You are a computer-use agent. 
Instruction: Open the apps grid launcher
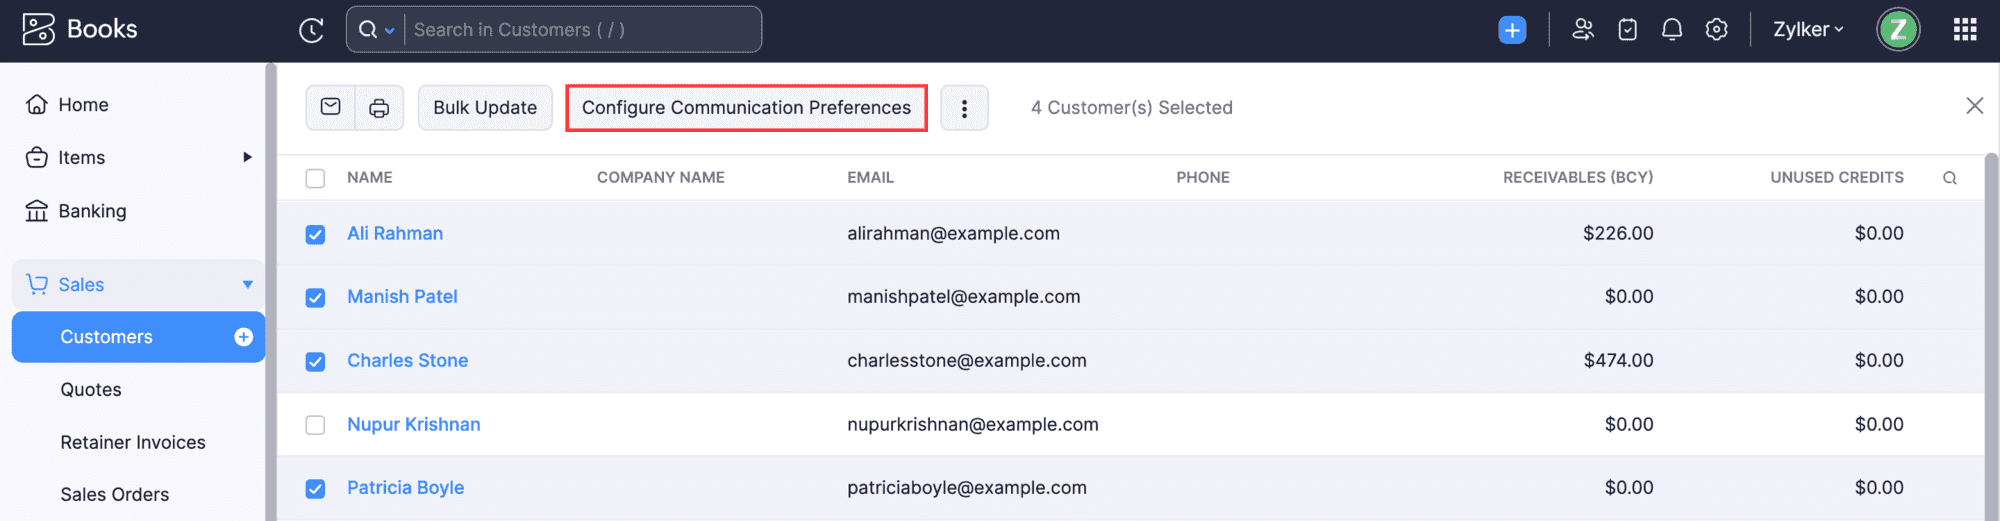[x=1965, y=30]
